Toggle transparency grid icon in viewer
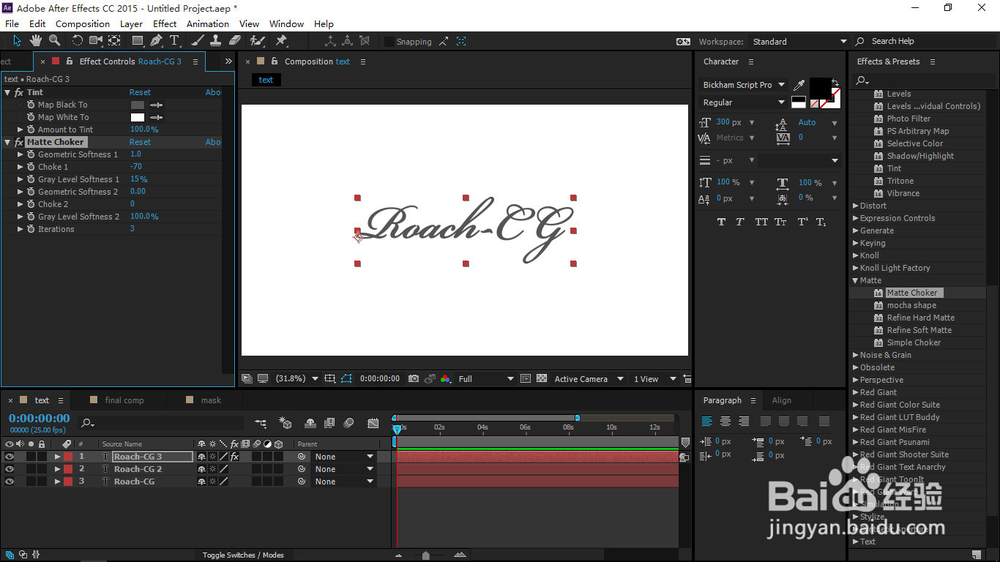 (541, 378)
